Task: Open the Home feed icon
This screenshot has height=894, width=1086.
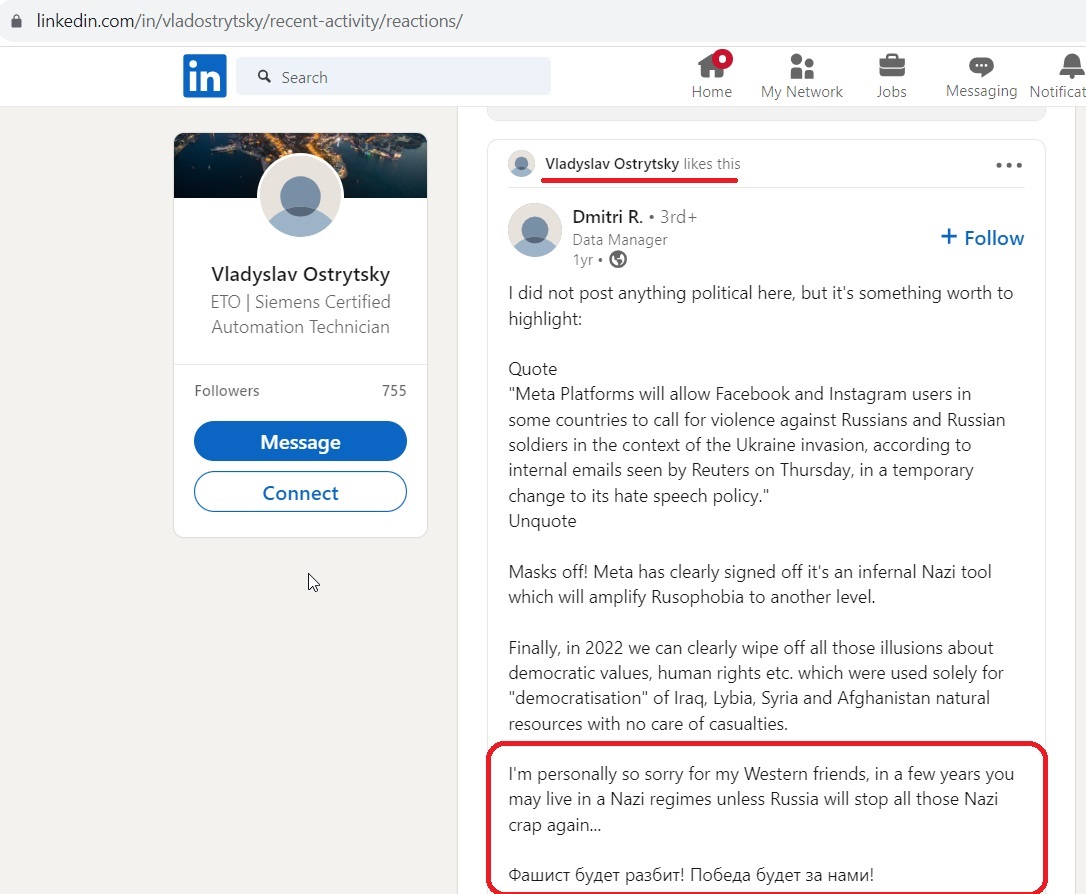Action: [711, 66]
